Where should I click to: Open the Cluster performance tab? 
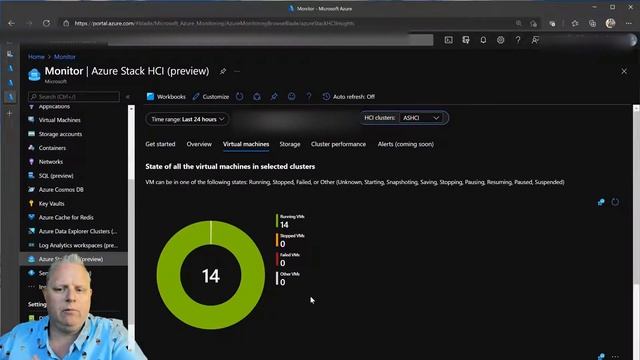(x=338, y=144)
